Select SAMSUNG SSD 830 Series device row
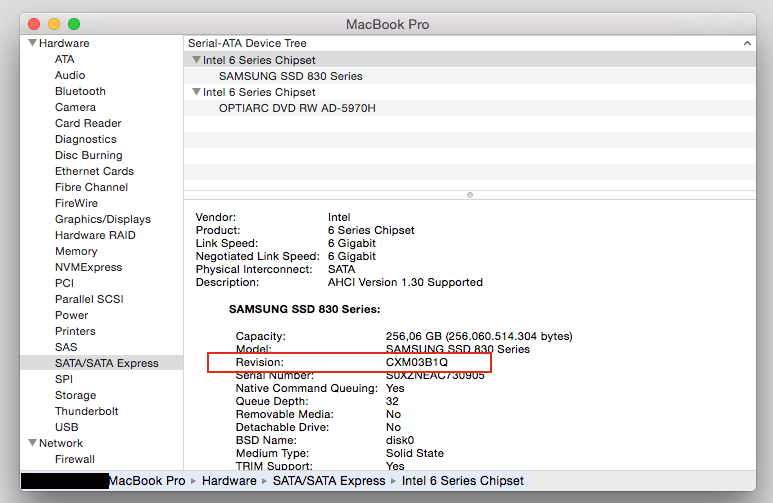 click(x=469, y=76)
